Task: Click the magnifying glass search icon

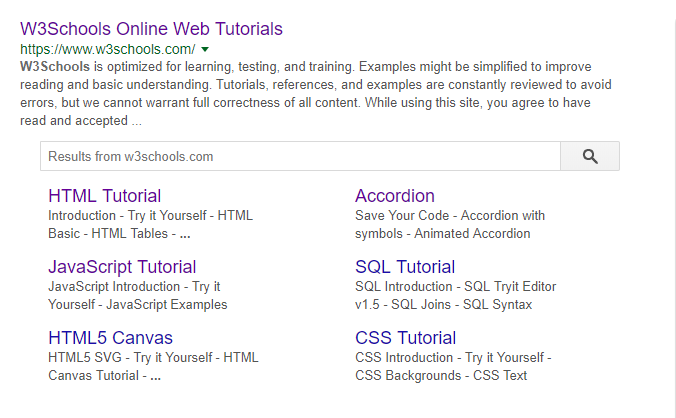Action: [590, 156]
